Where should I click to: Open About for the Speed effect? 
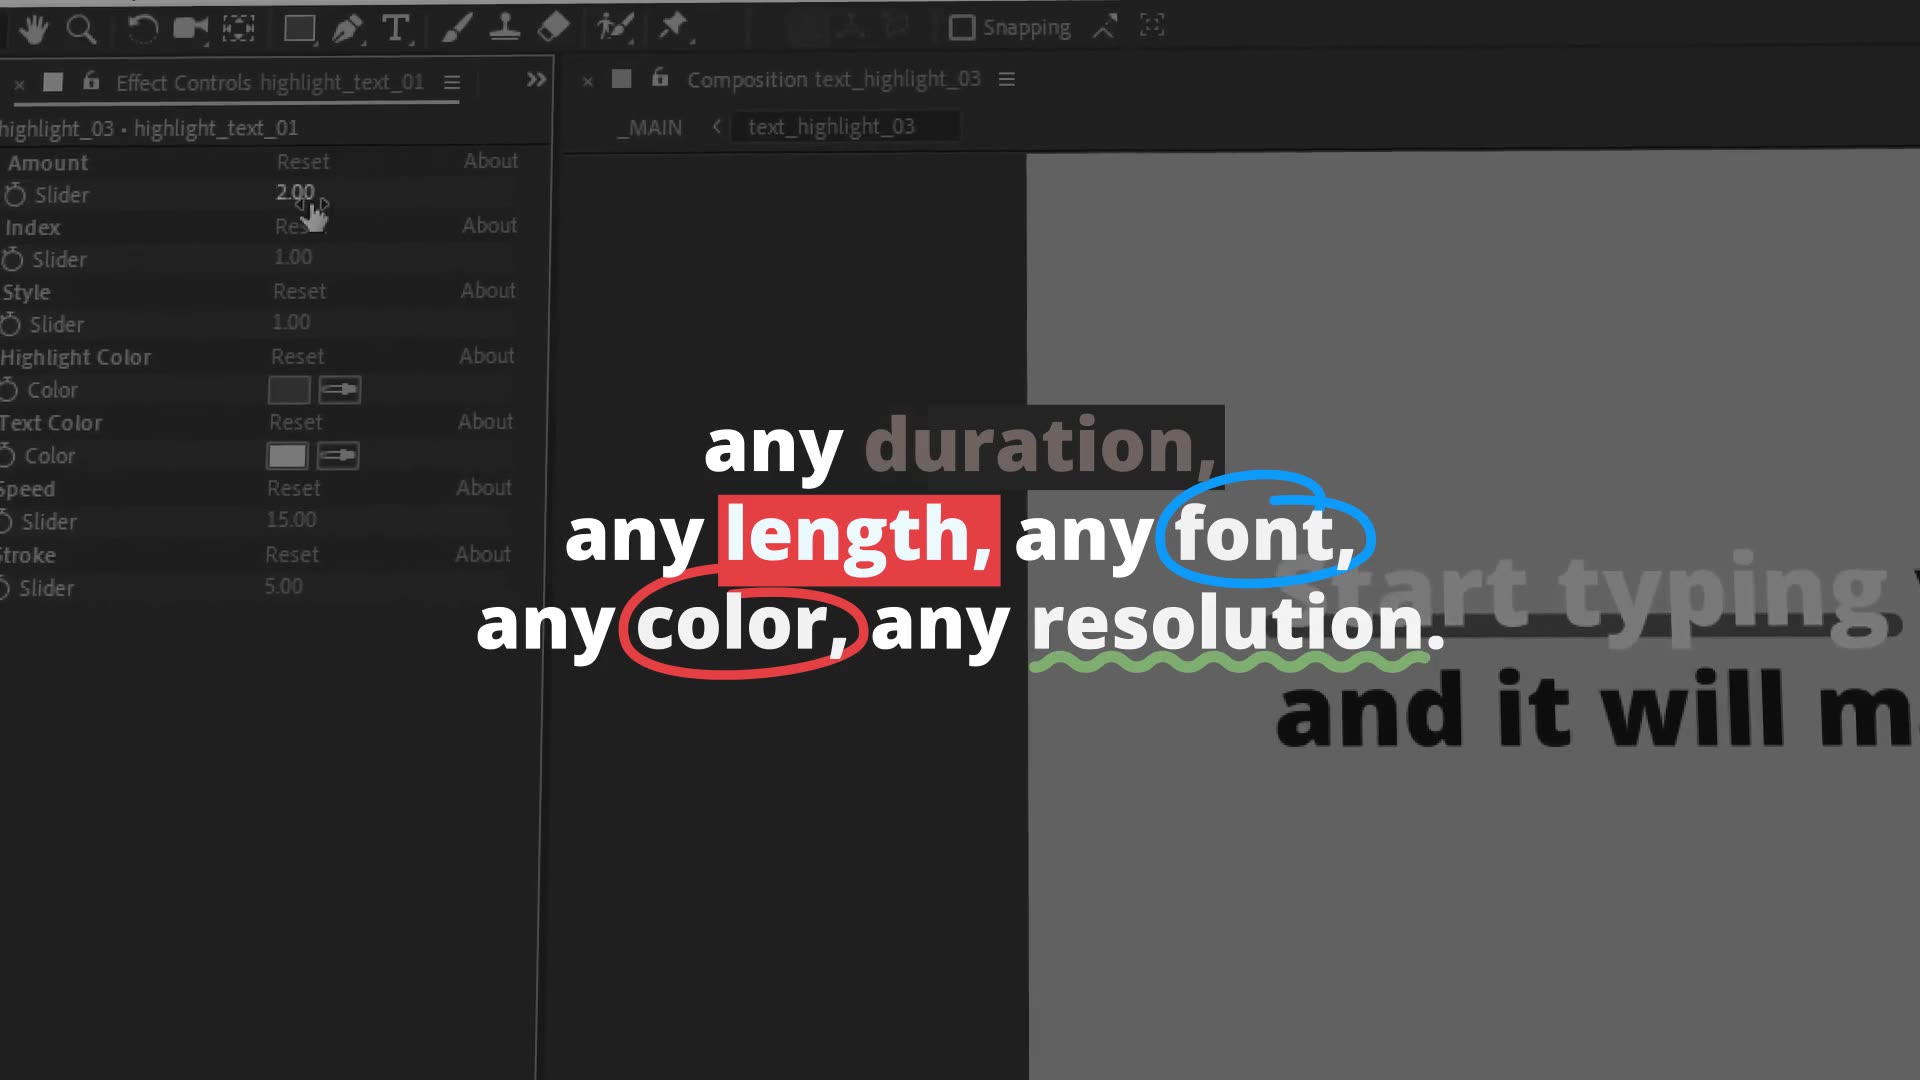click(484, 487)
